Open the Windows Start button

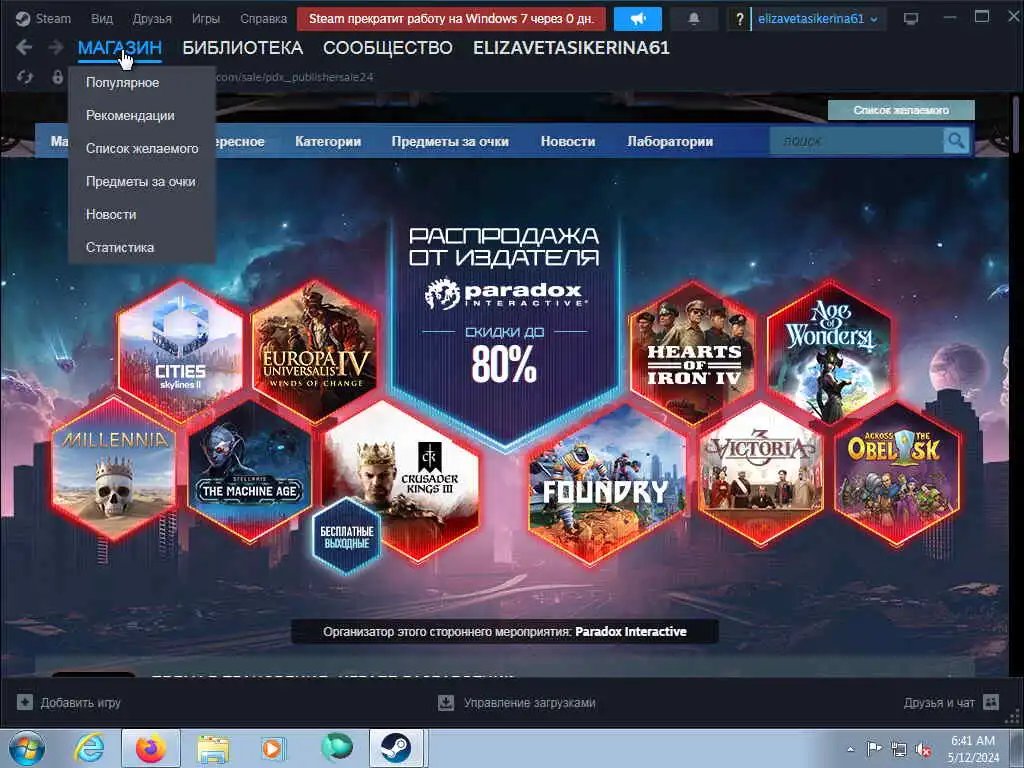tap(27, 748)
